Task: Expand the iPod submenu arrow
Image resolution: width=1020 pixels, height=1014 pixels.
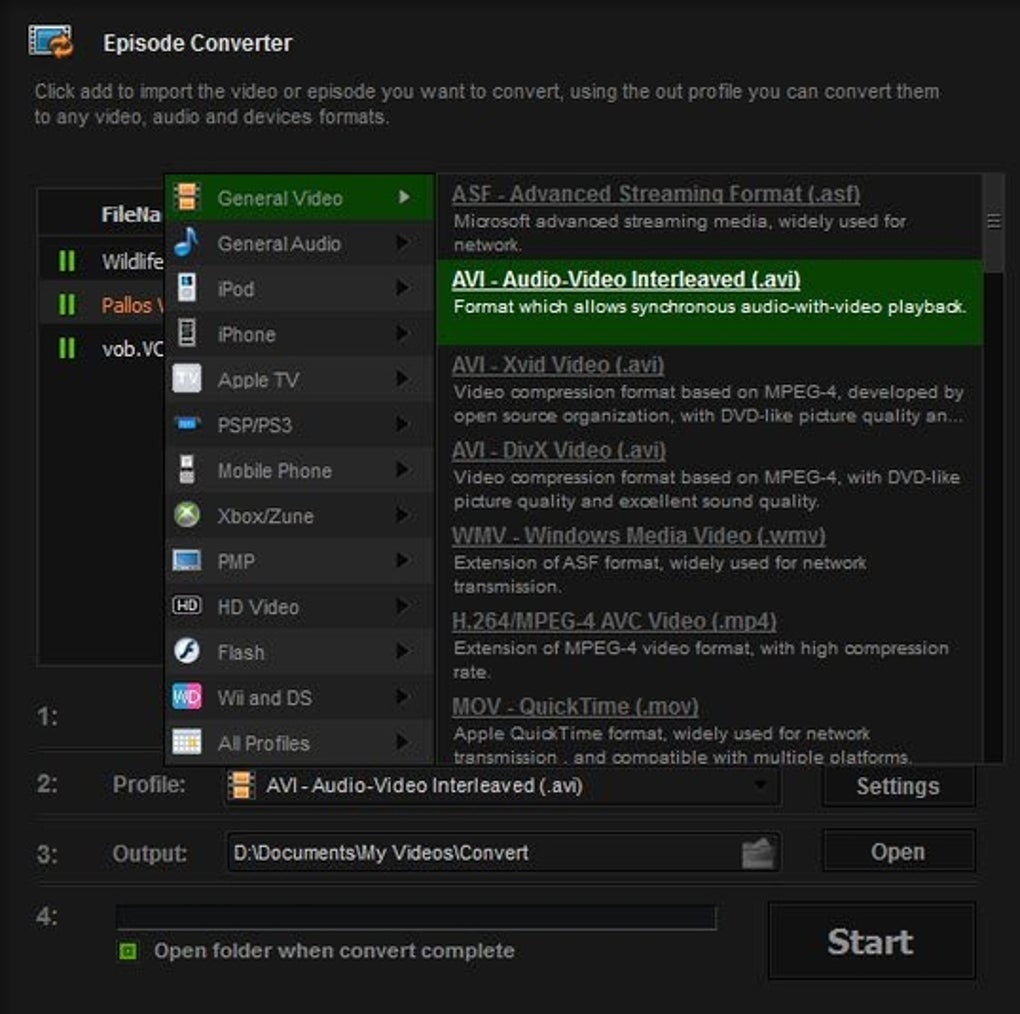Action: pos(403,288)
